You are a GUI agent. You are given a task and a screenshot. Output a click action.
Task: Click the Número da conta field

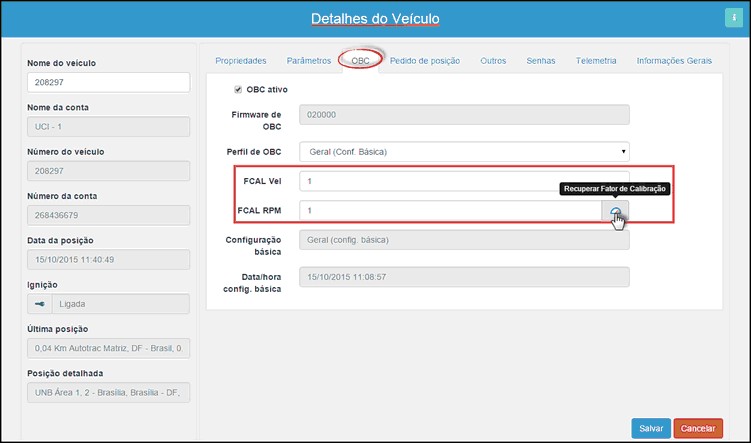[108, 215]
